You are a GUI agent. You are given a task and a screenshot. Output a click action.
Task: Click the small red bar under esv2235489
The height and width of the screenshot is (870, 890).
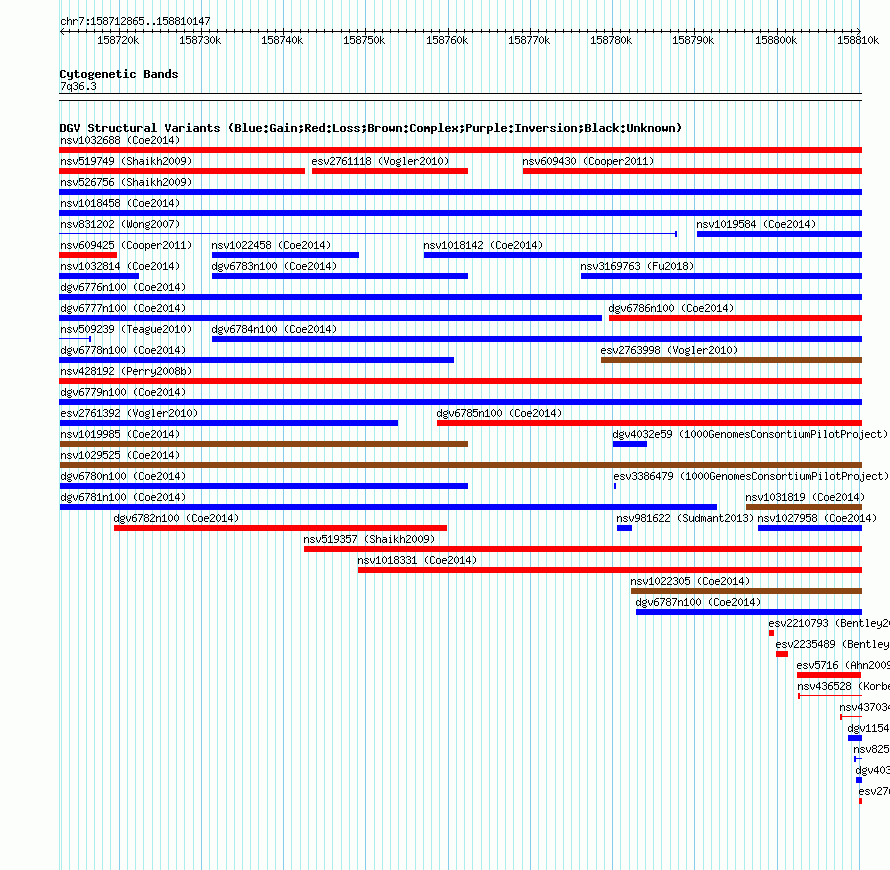tap(782, 654)
